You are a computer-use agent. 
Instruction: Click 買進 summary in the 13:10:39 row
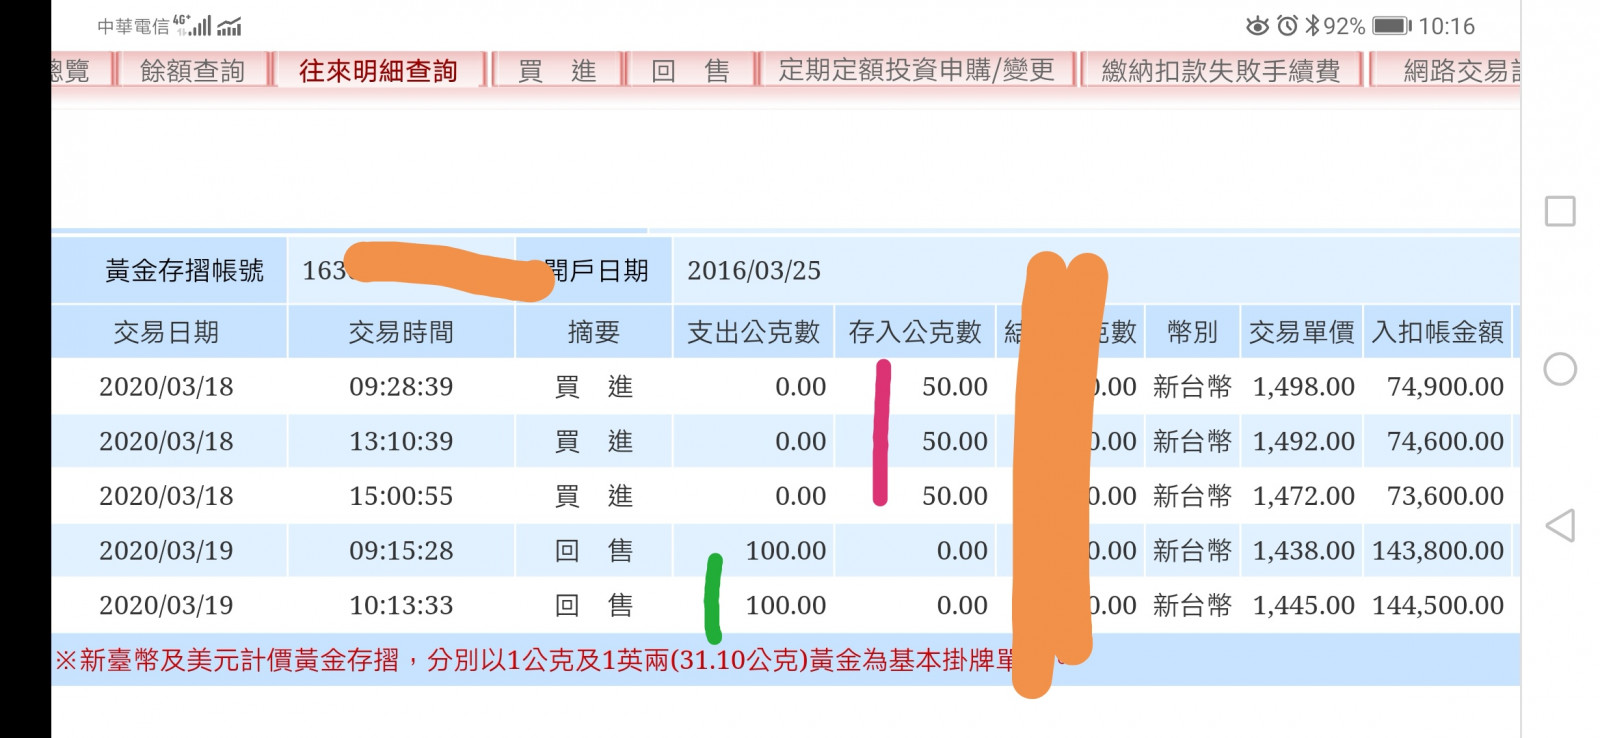pos(594,441)
